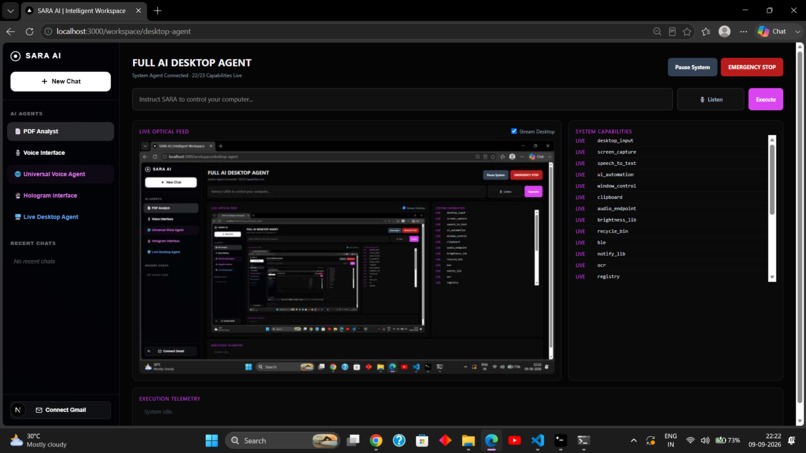Click the live optical feed preview

click(x=347, y=257)
